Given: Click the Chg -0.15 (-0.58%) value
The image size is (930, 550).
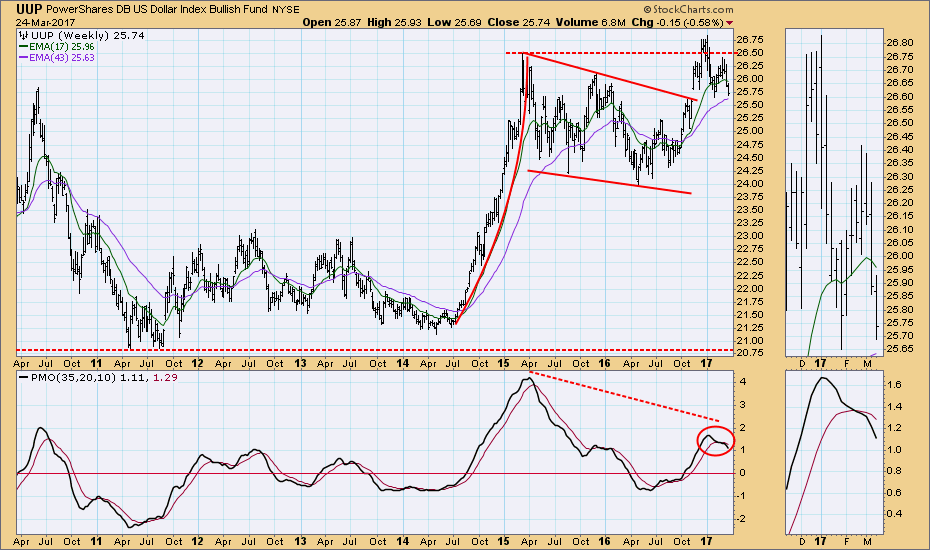Looking at the screenshot, I should pos(677,22).
